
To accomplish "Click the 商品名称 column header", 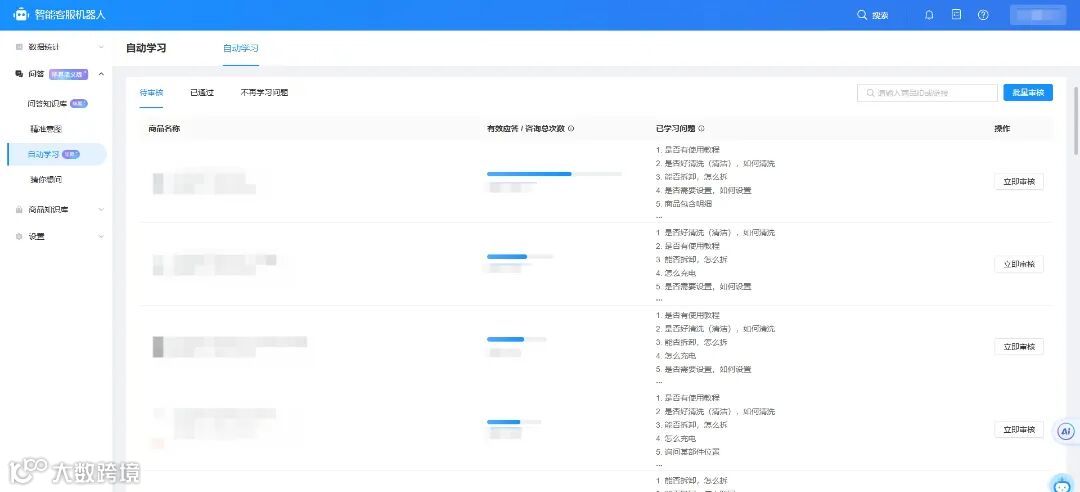I will coord(165,129).
